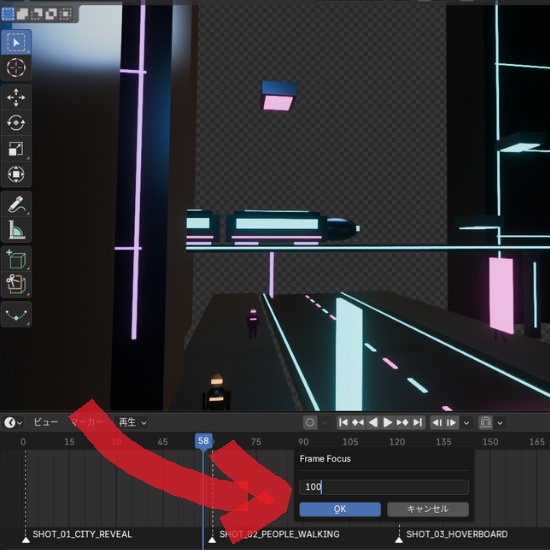Viewport: 550px width, 550px height.
Task: Play the animation in reverse
Action: (373, 423)
